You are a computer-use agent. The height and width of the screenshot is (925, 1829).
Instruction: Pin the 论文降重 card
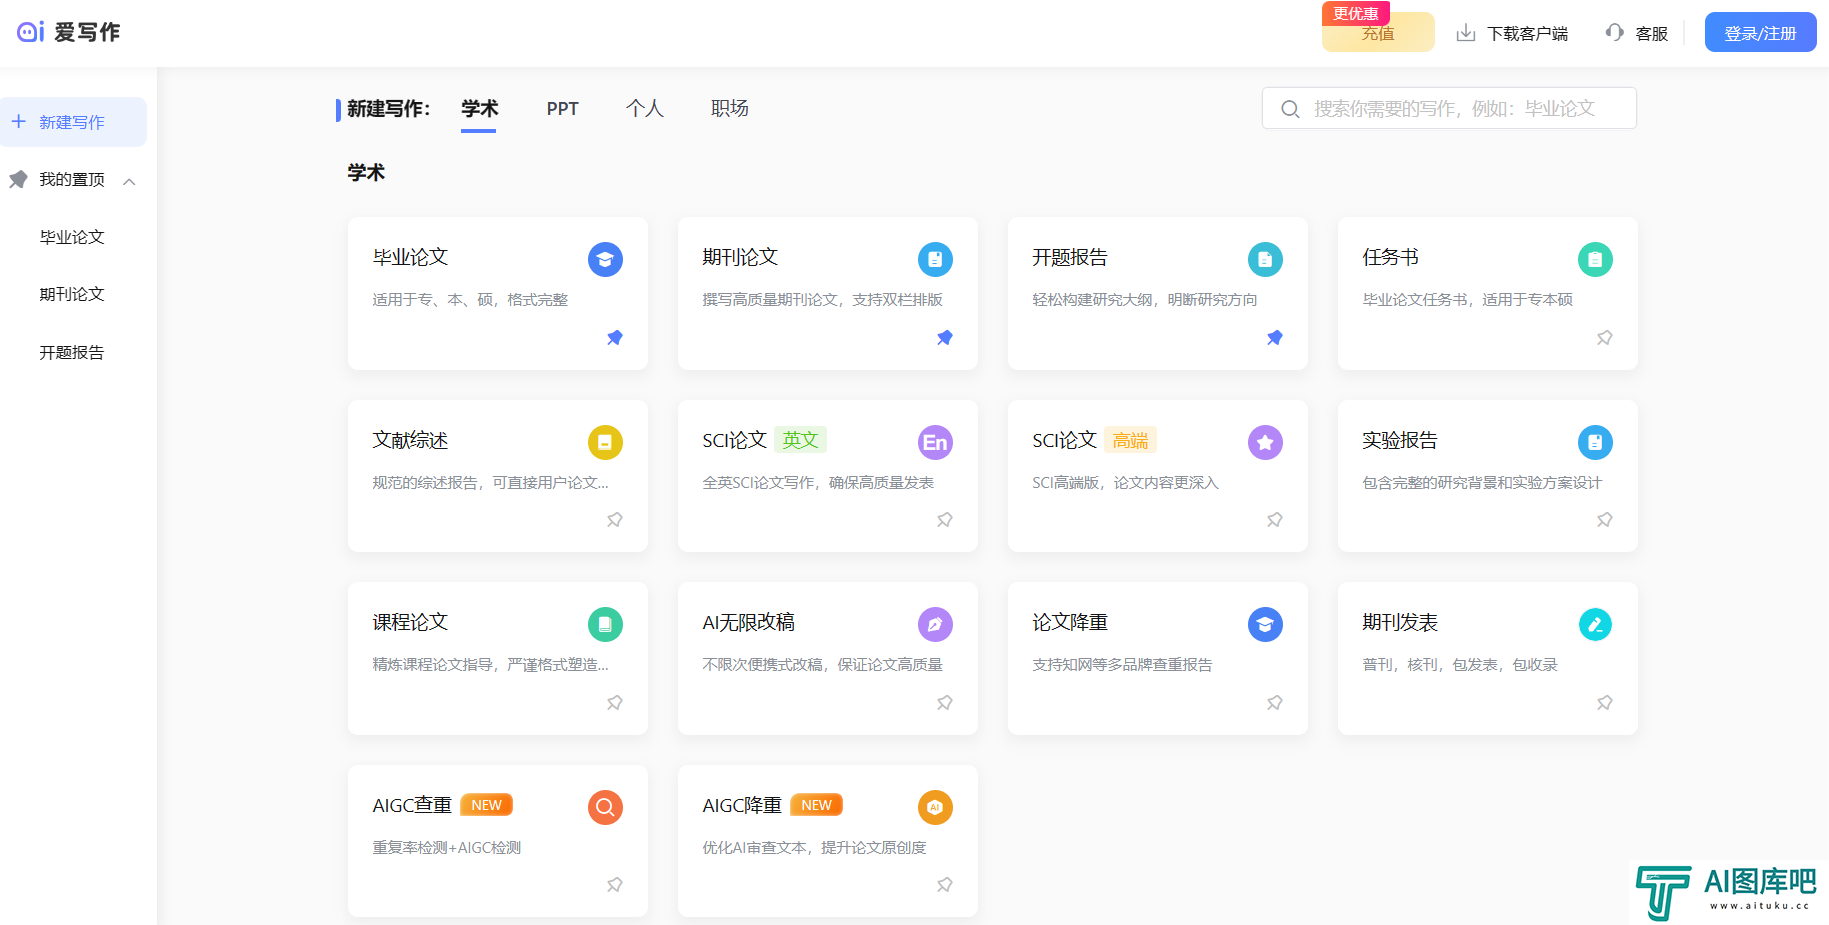(1275, 703)
